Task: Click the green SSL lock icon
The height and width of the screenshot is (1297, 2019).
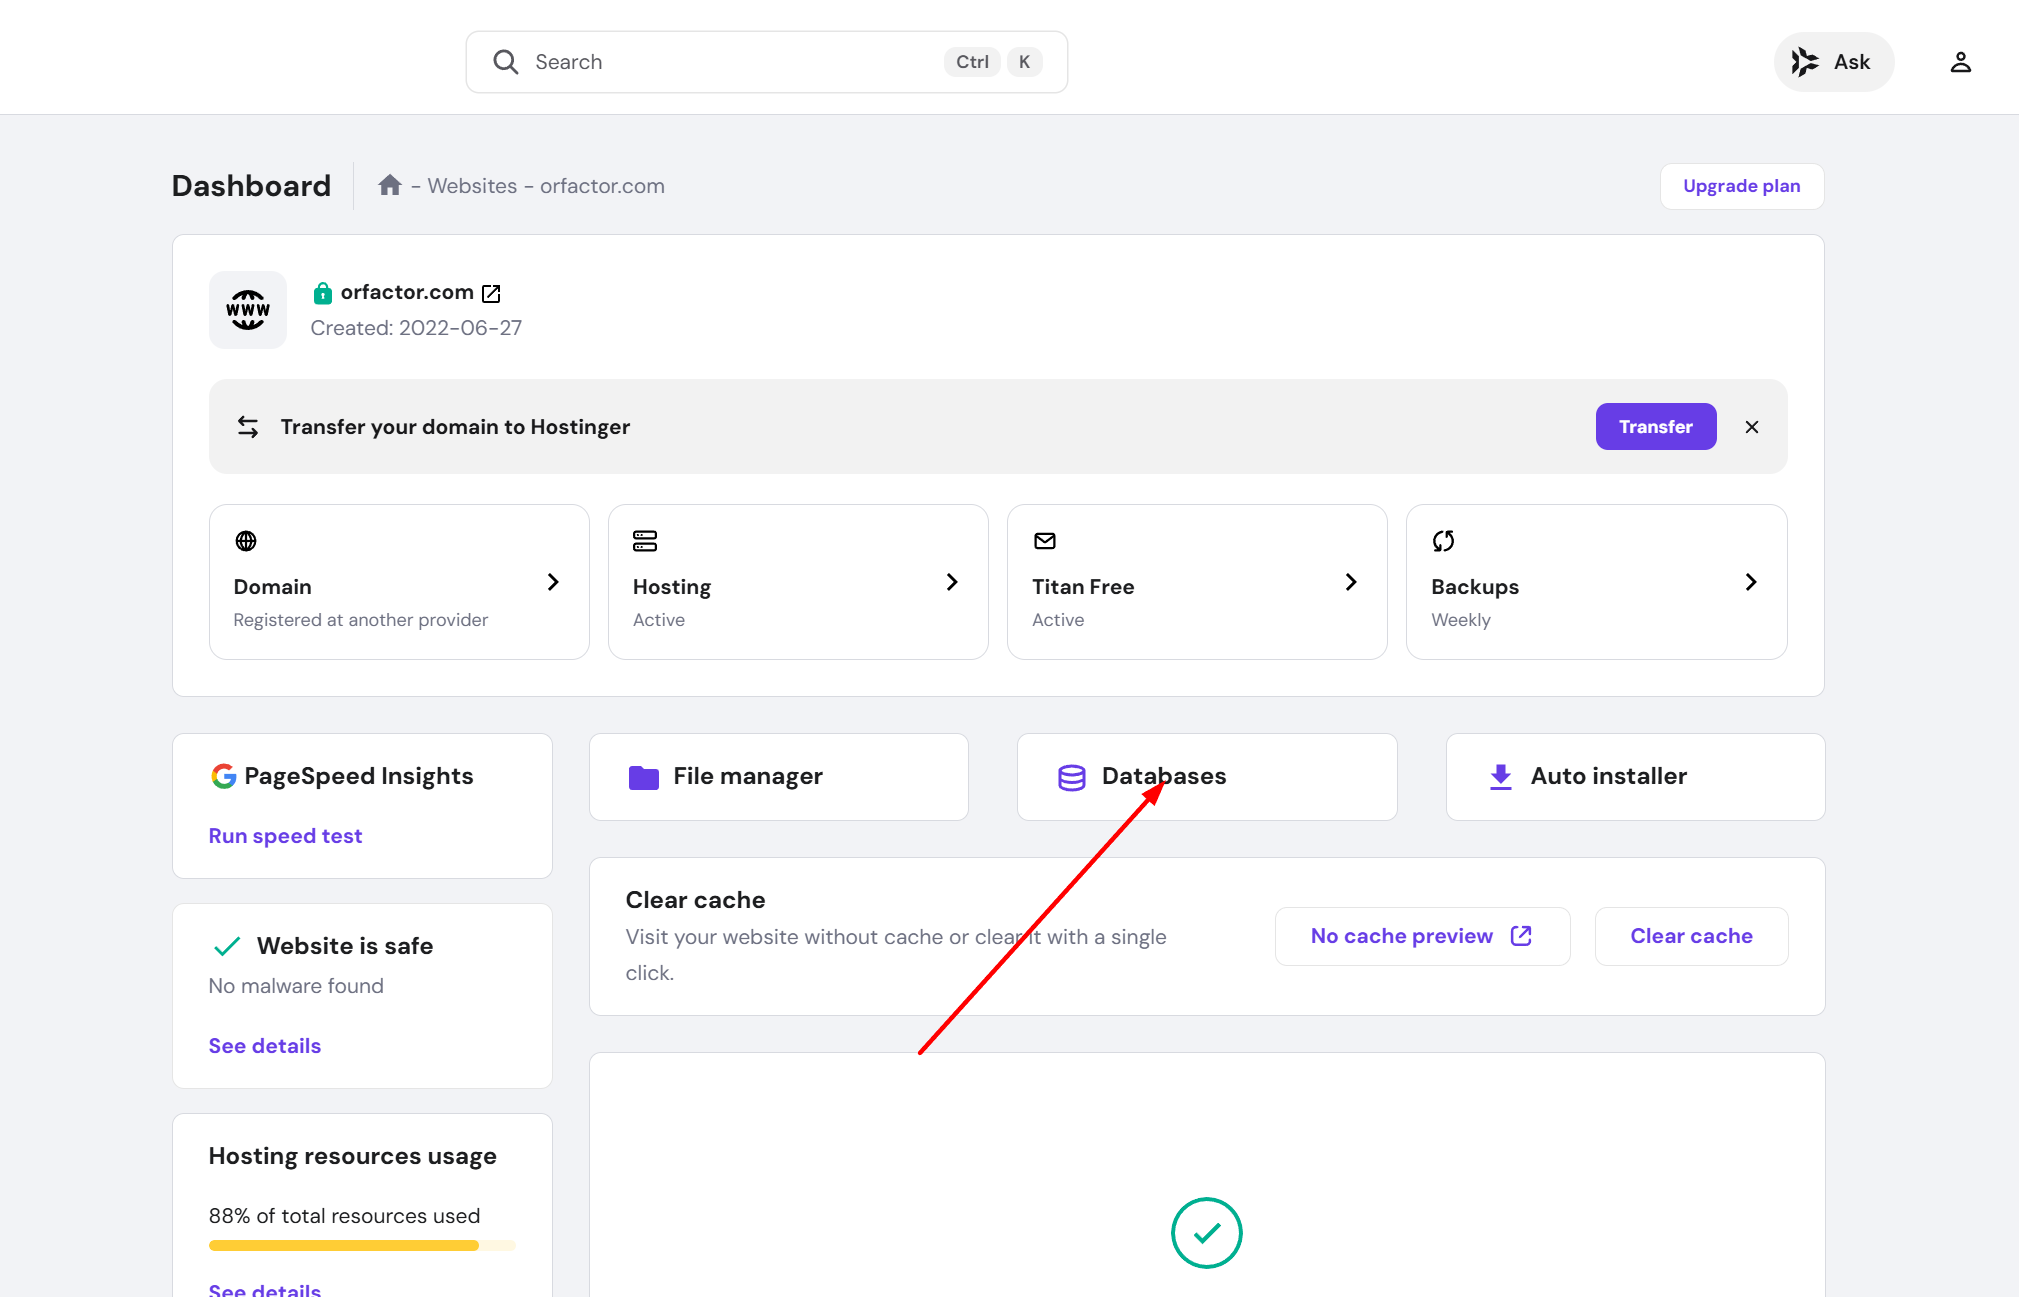Action: pos(322,293)
